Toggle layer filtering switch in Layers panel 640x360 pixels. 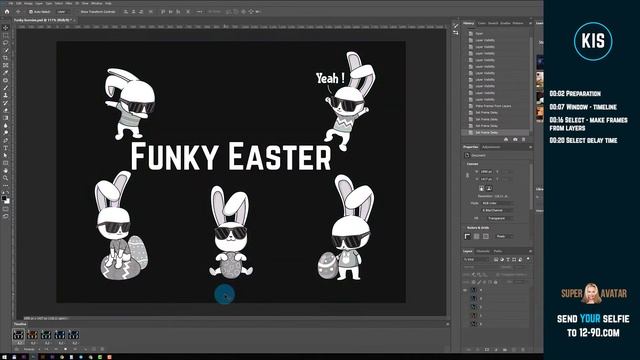529,259
